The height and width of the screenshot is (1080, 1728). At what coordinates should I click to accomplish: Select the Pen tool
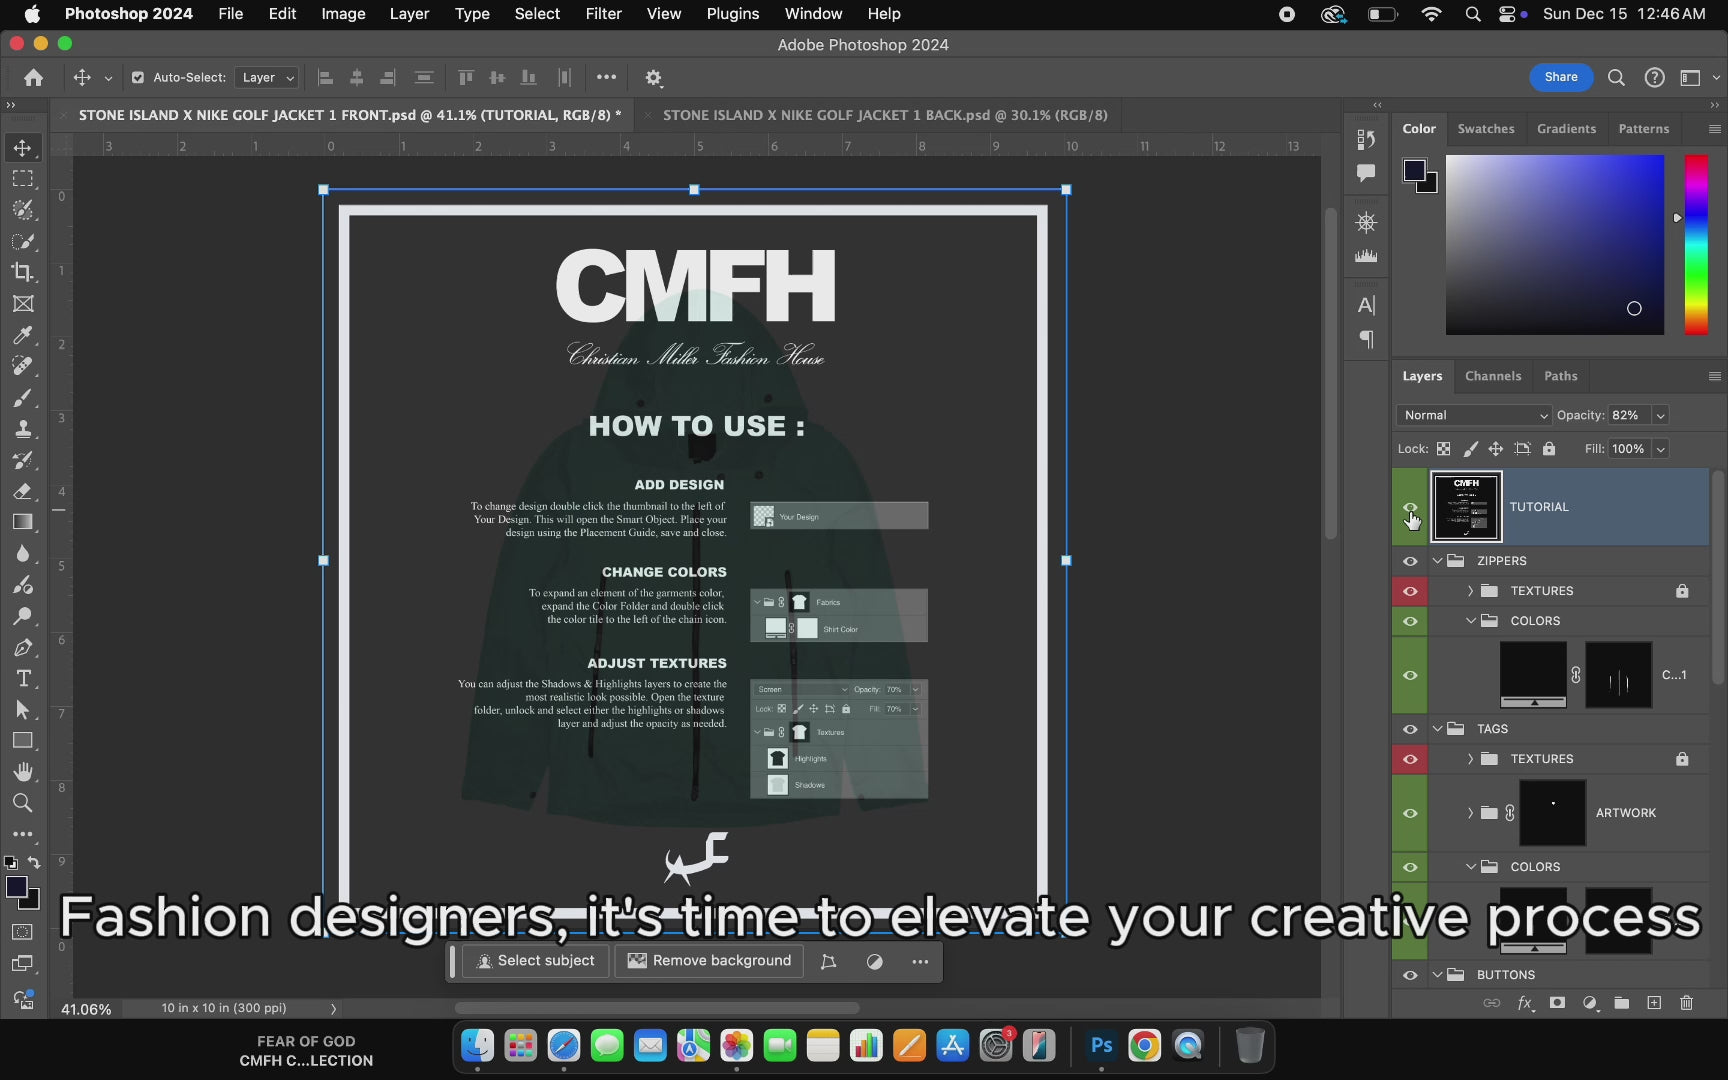coord(22,647)
